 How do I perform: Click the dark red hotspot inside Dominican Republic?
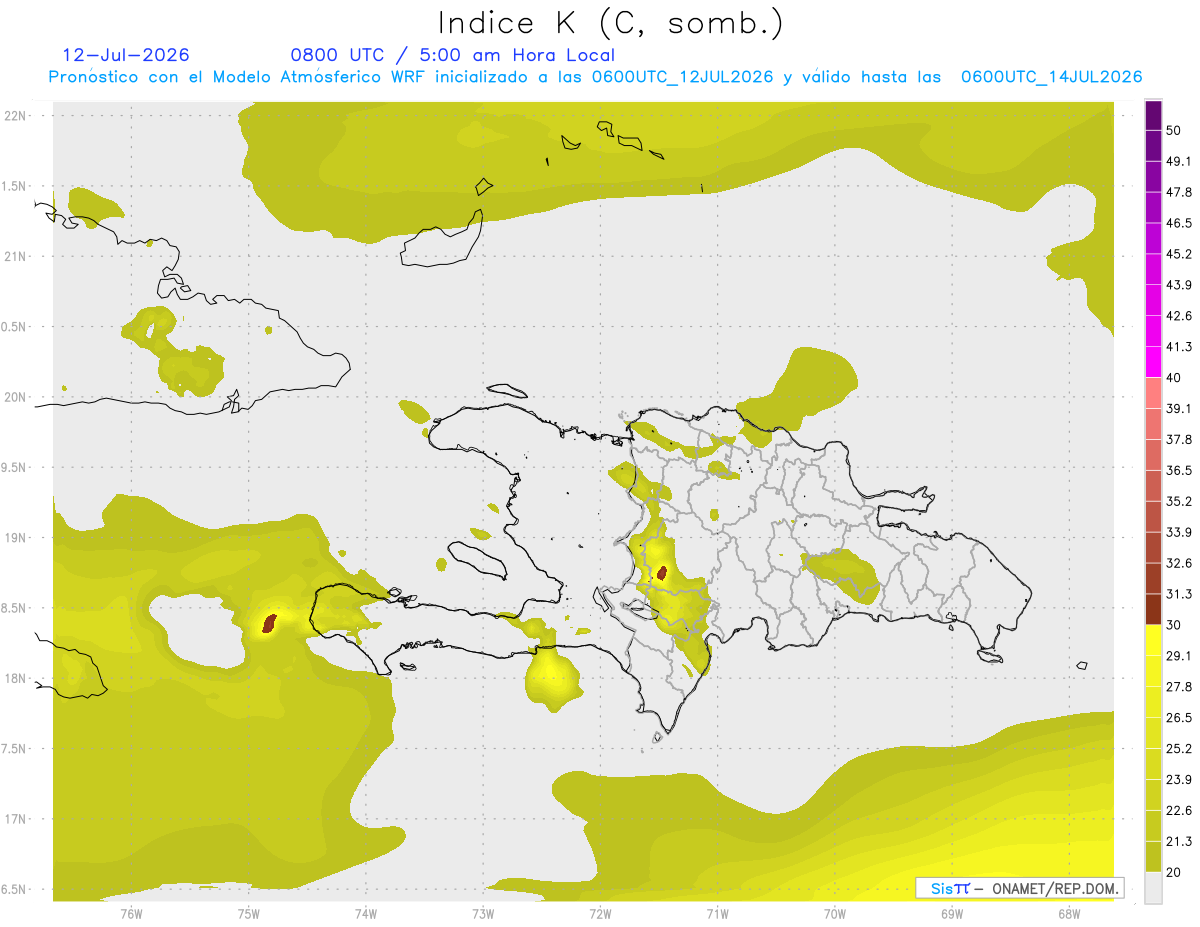tap(662, 573)
